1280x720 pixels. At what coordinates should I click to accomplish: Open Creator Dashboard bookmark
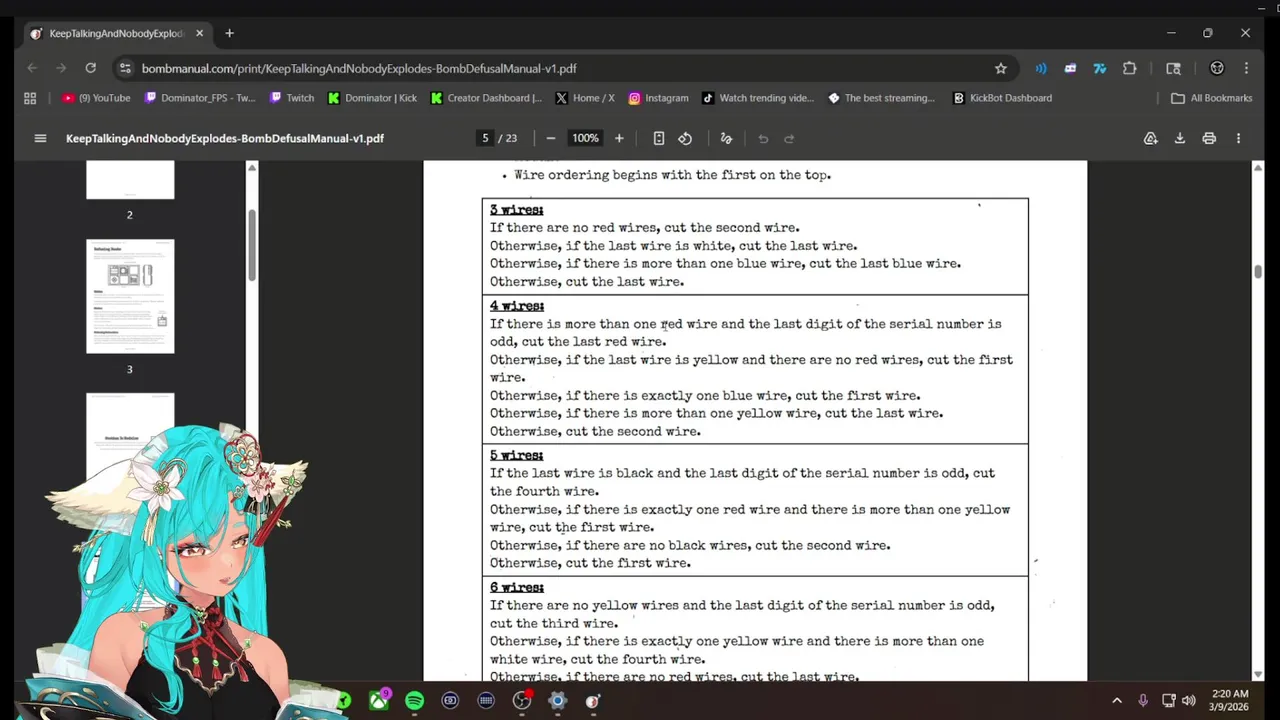[x=486, y=98]
